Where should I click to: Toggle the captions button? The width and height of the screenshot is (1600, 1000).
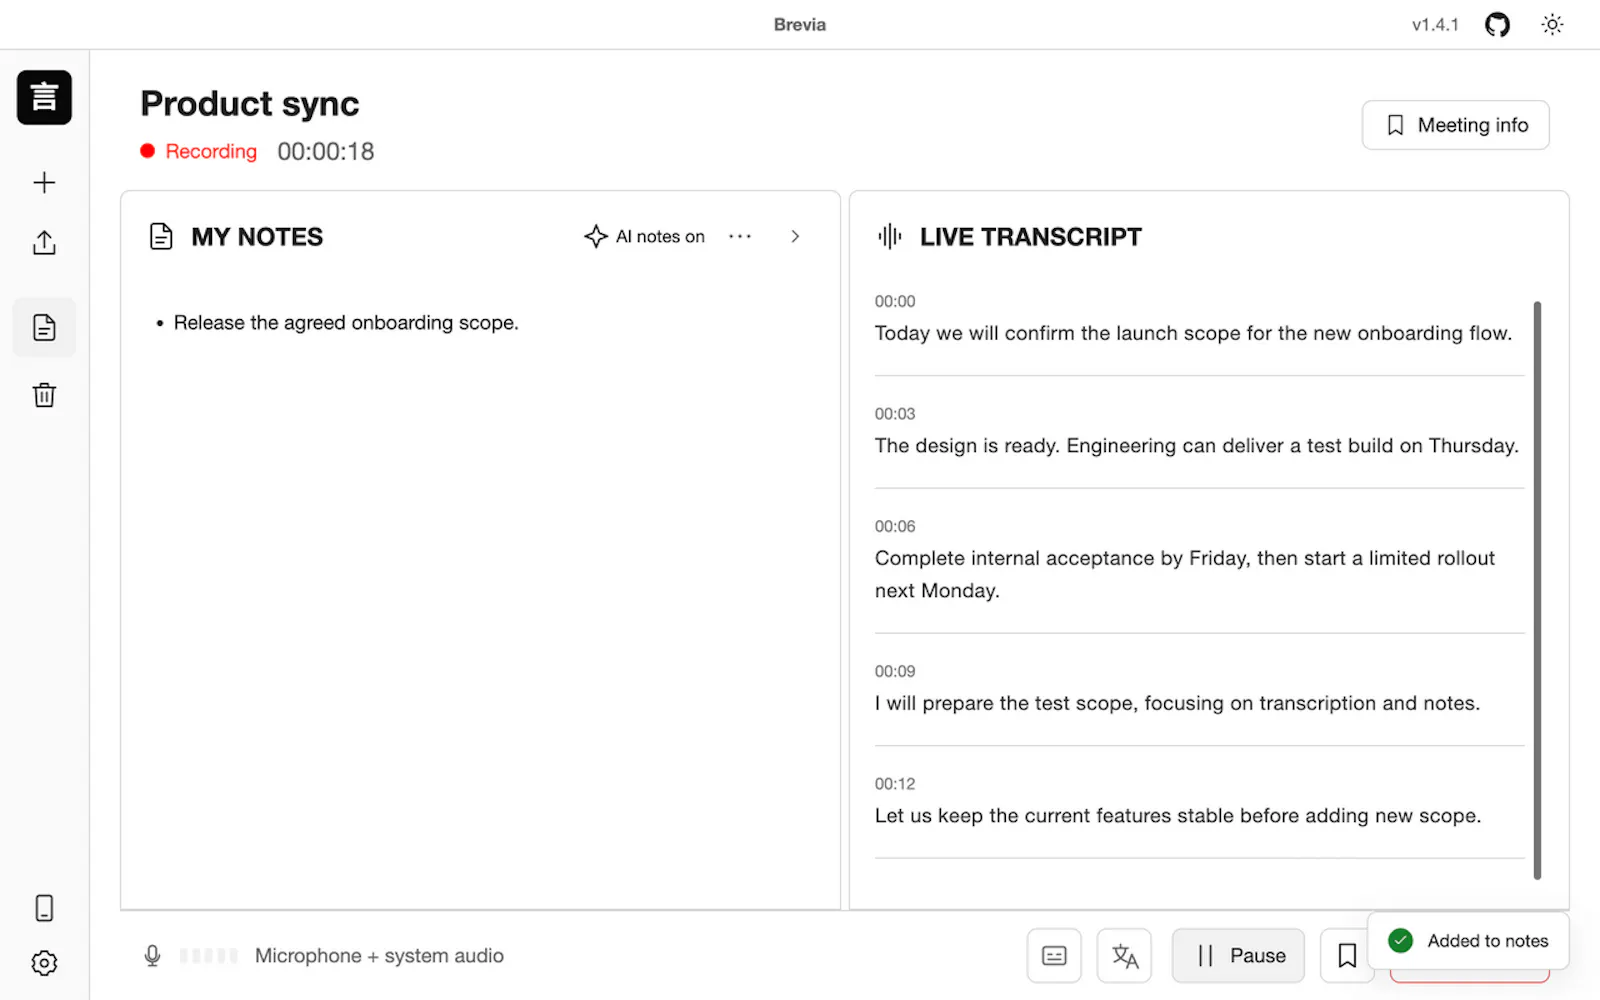pos(1054,956)
